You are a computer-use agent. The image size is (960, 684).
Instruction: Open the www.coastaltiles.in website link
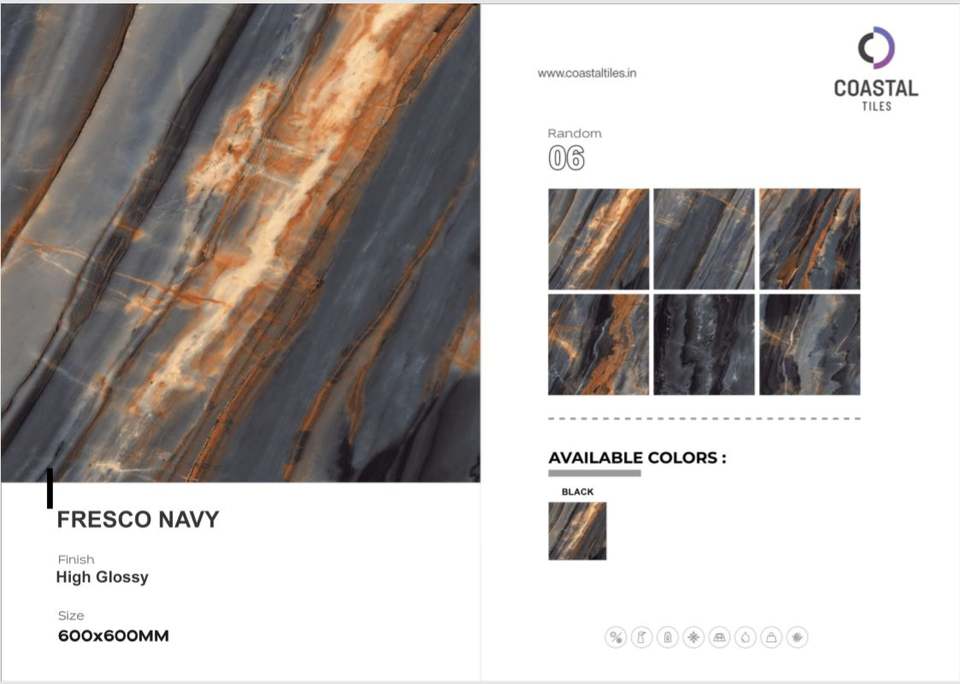point(587,73)
